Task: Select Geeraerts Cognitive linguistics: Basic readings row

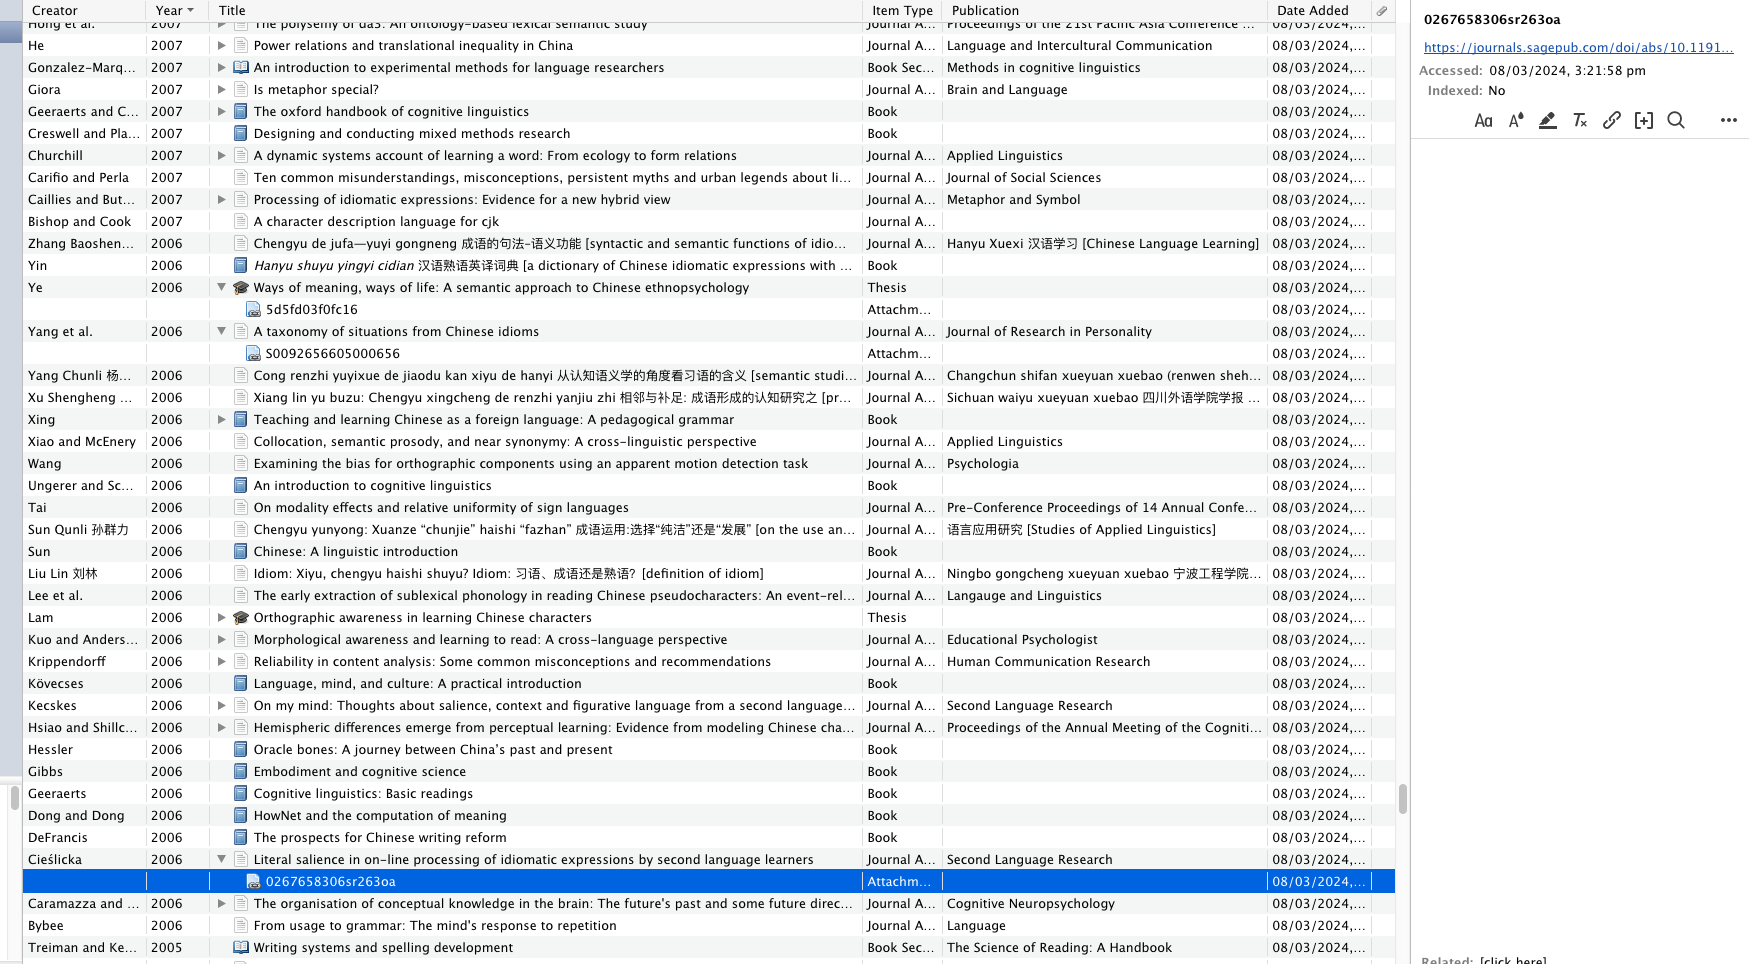Action: (x=709, y=794)
